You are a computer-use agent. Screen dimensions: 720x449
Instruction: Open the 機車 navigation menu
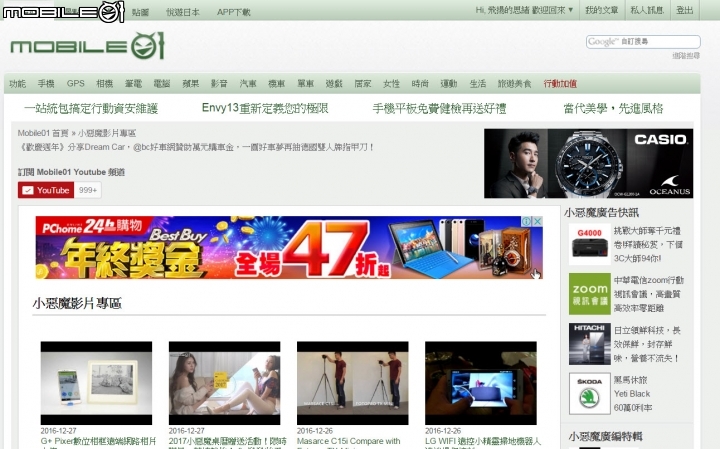coord(276,84)
